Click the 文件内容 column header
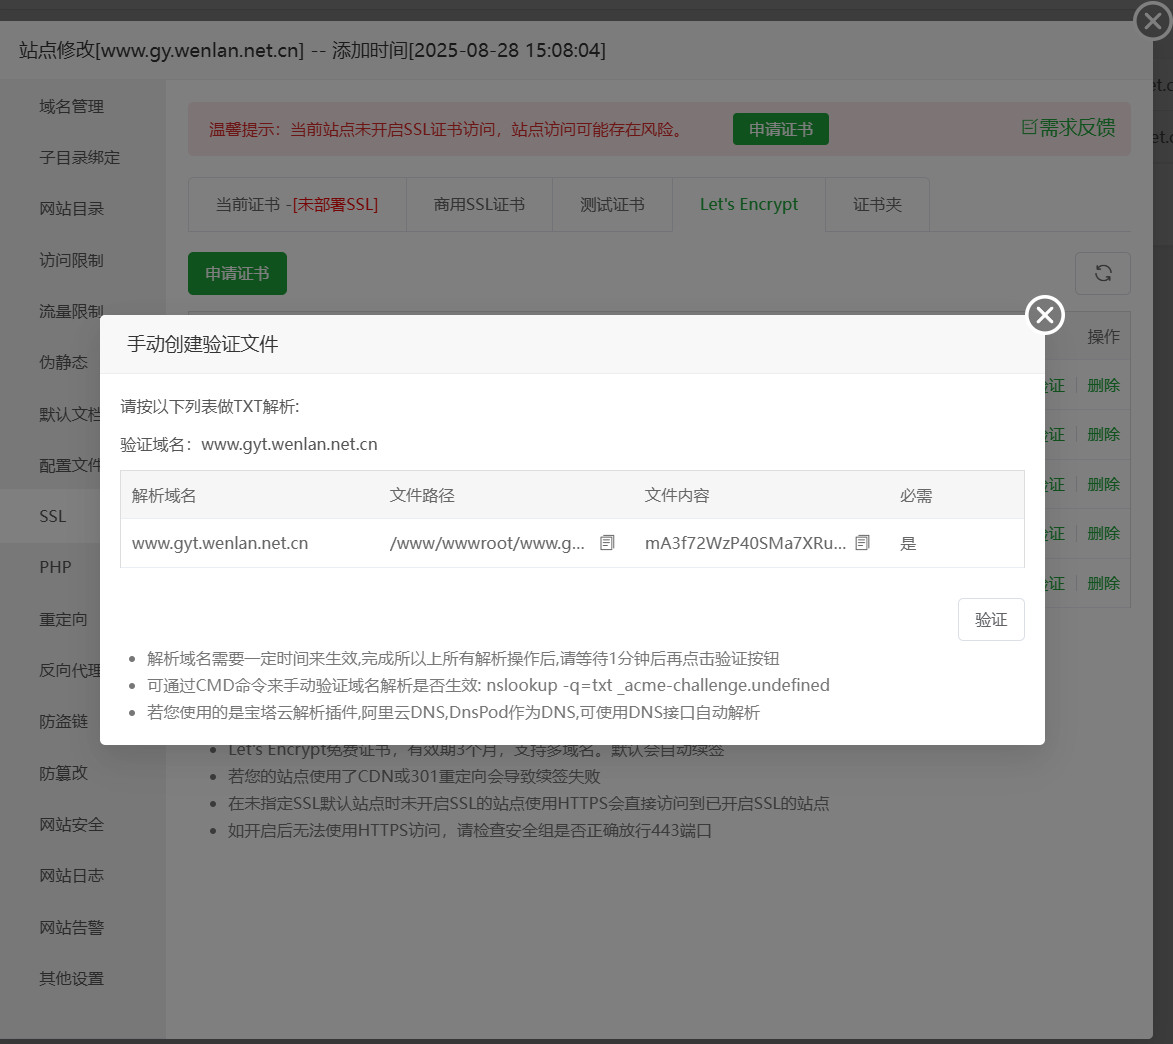This screenshot has width=1173, height=1044. tap(677, 495)
